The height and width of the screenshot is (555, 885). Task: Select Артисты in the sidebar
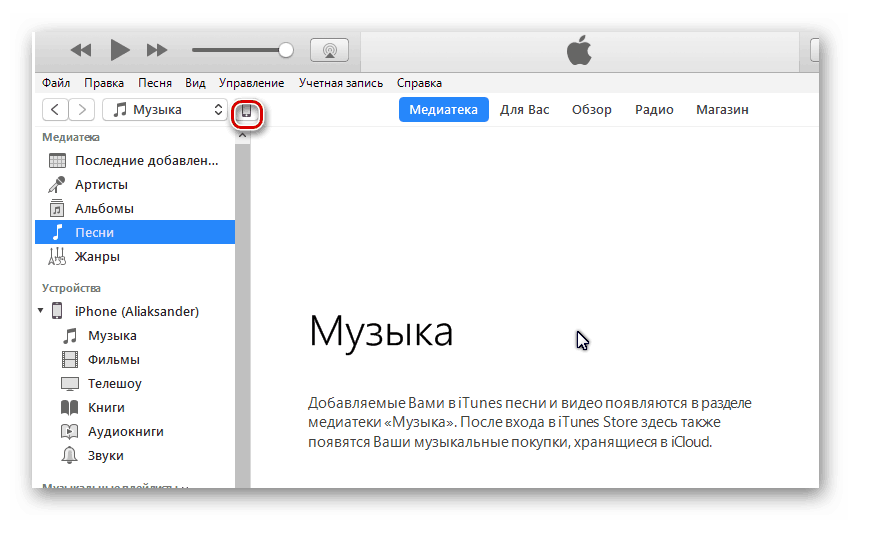click(x=135, y=185)
